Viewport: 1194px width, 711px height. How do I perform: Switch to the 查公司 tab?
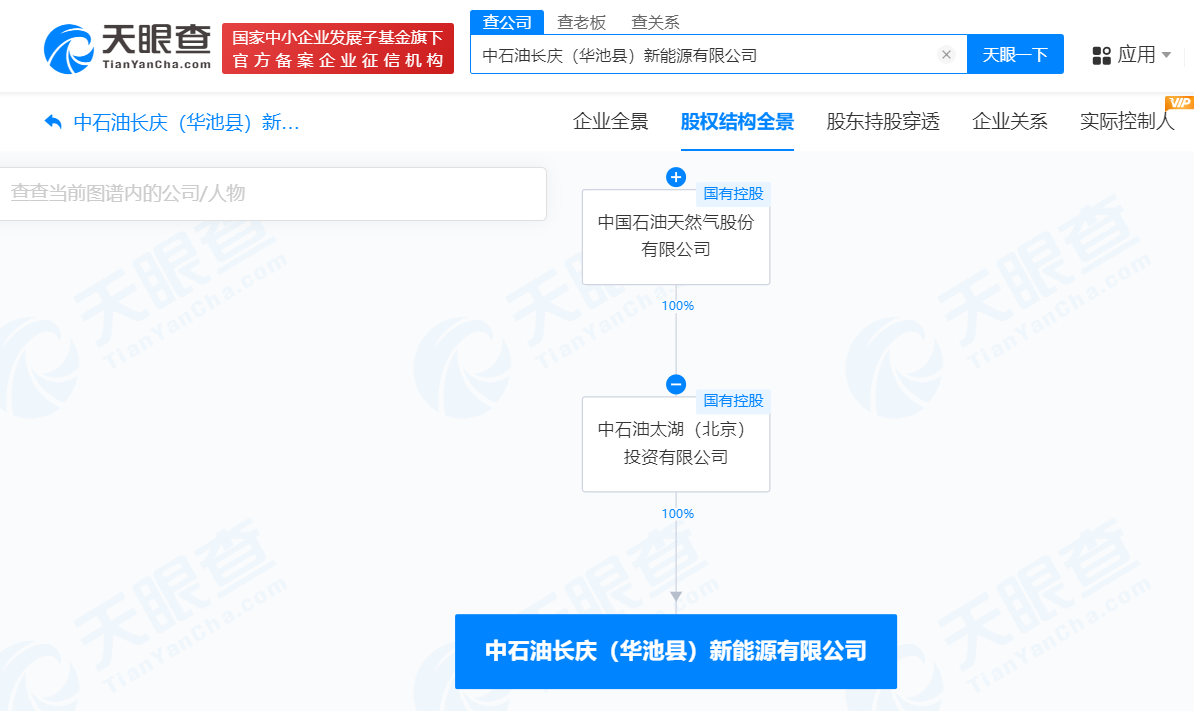[507, 22]
